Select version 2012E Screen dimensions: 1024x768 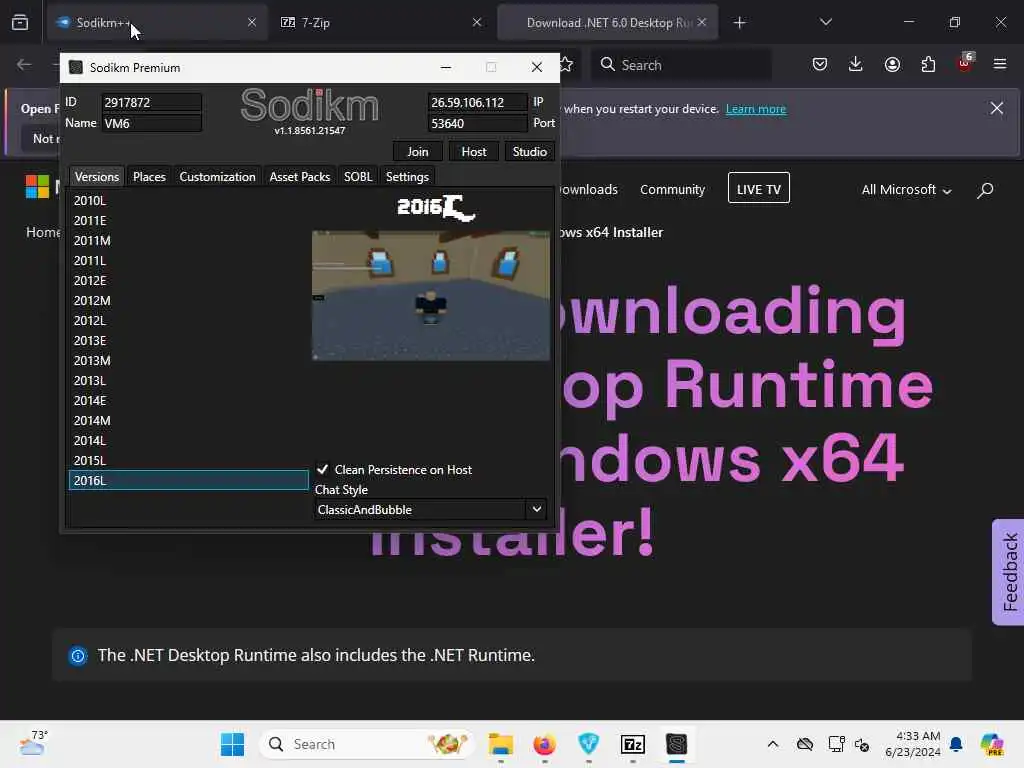coord(189,280)
